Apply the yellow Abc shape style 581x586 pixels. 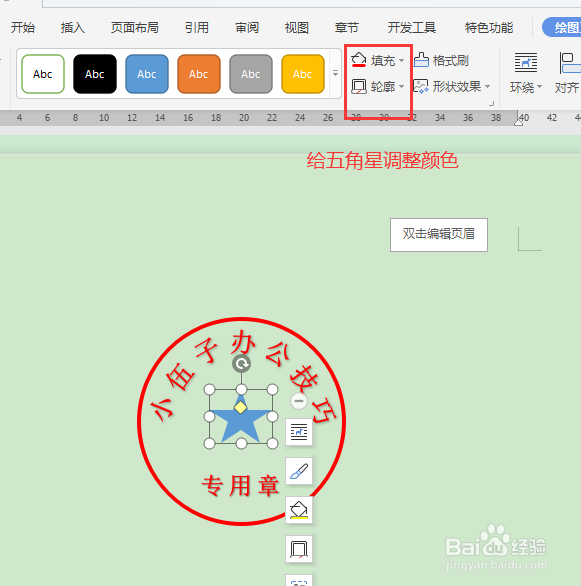(303, 74)
